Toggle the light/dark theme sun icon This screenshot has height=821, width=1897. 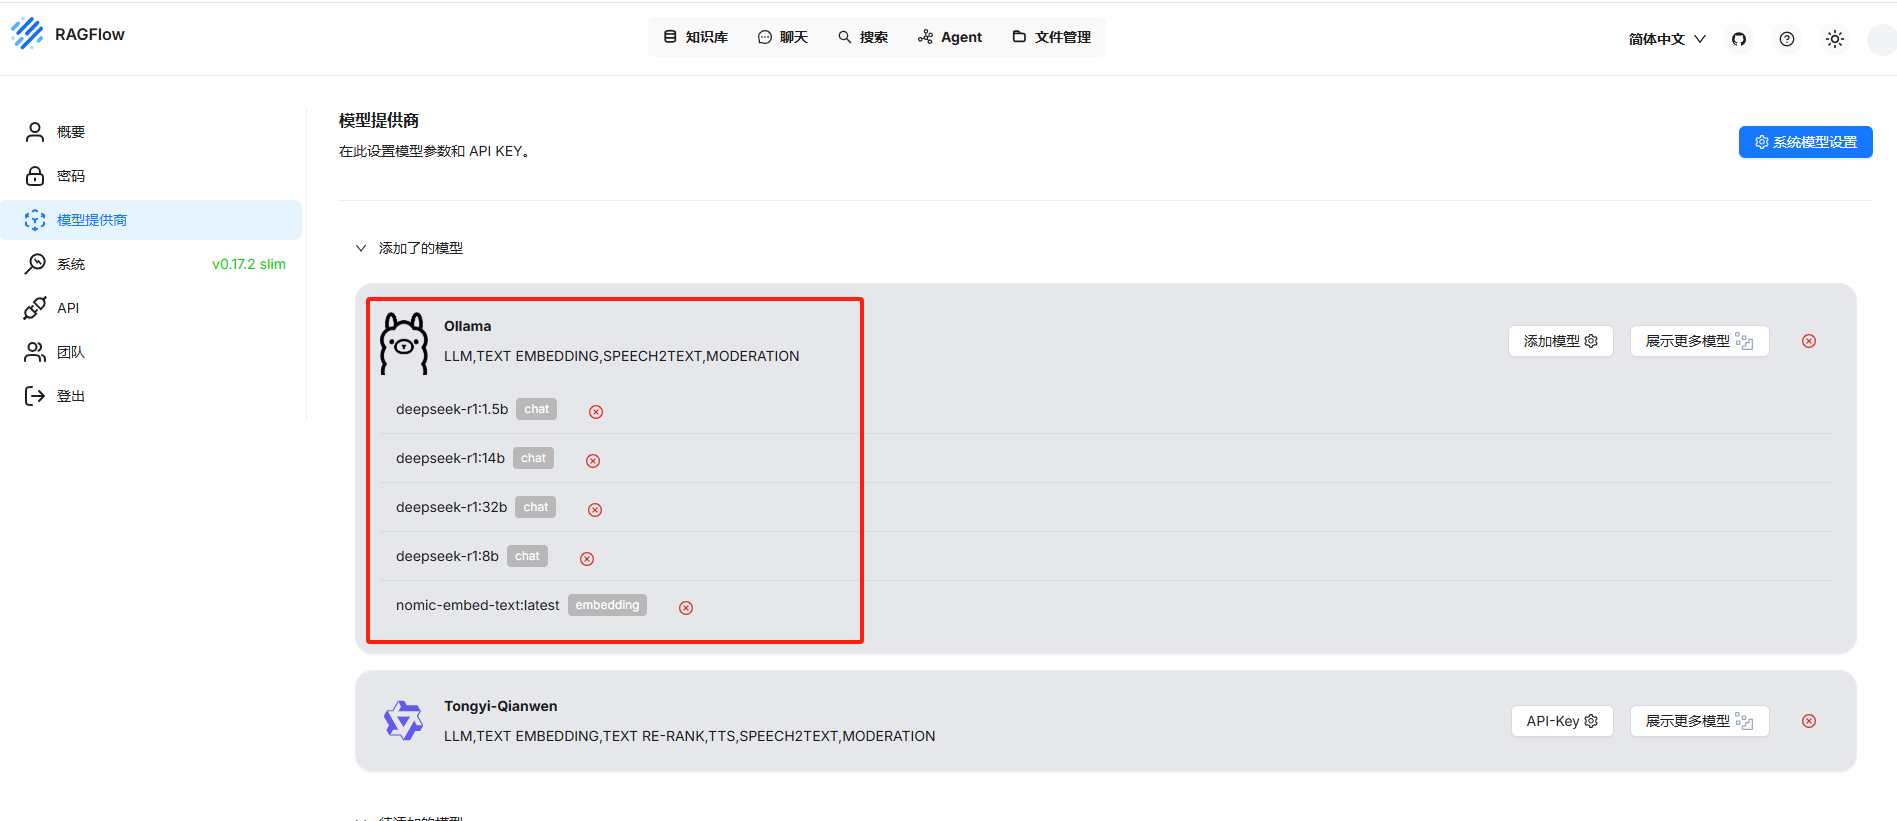pos(1835,39)
